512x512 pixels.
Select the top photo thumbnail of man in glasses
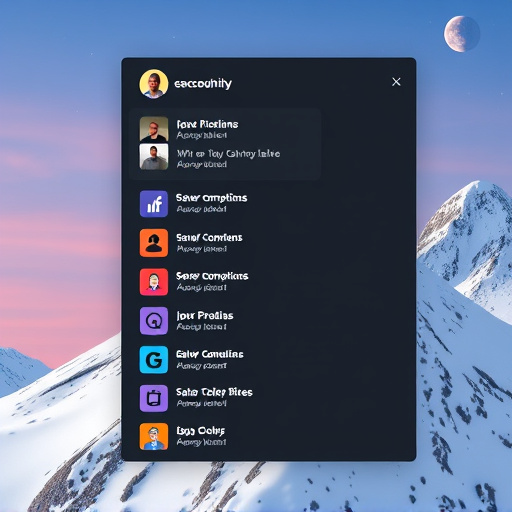[x=154, y=129]
